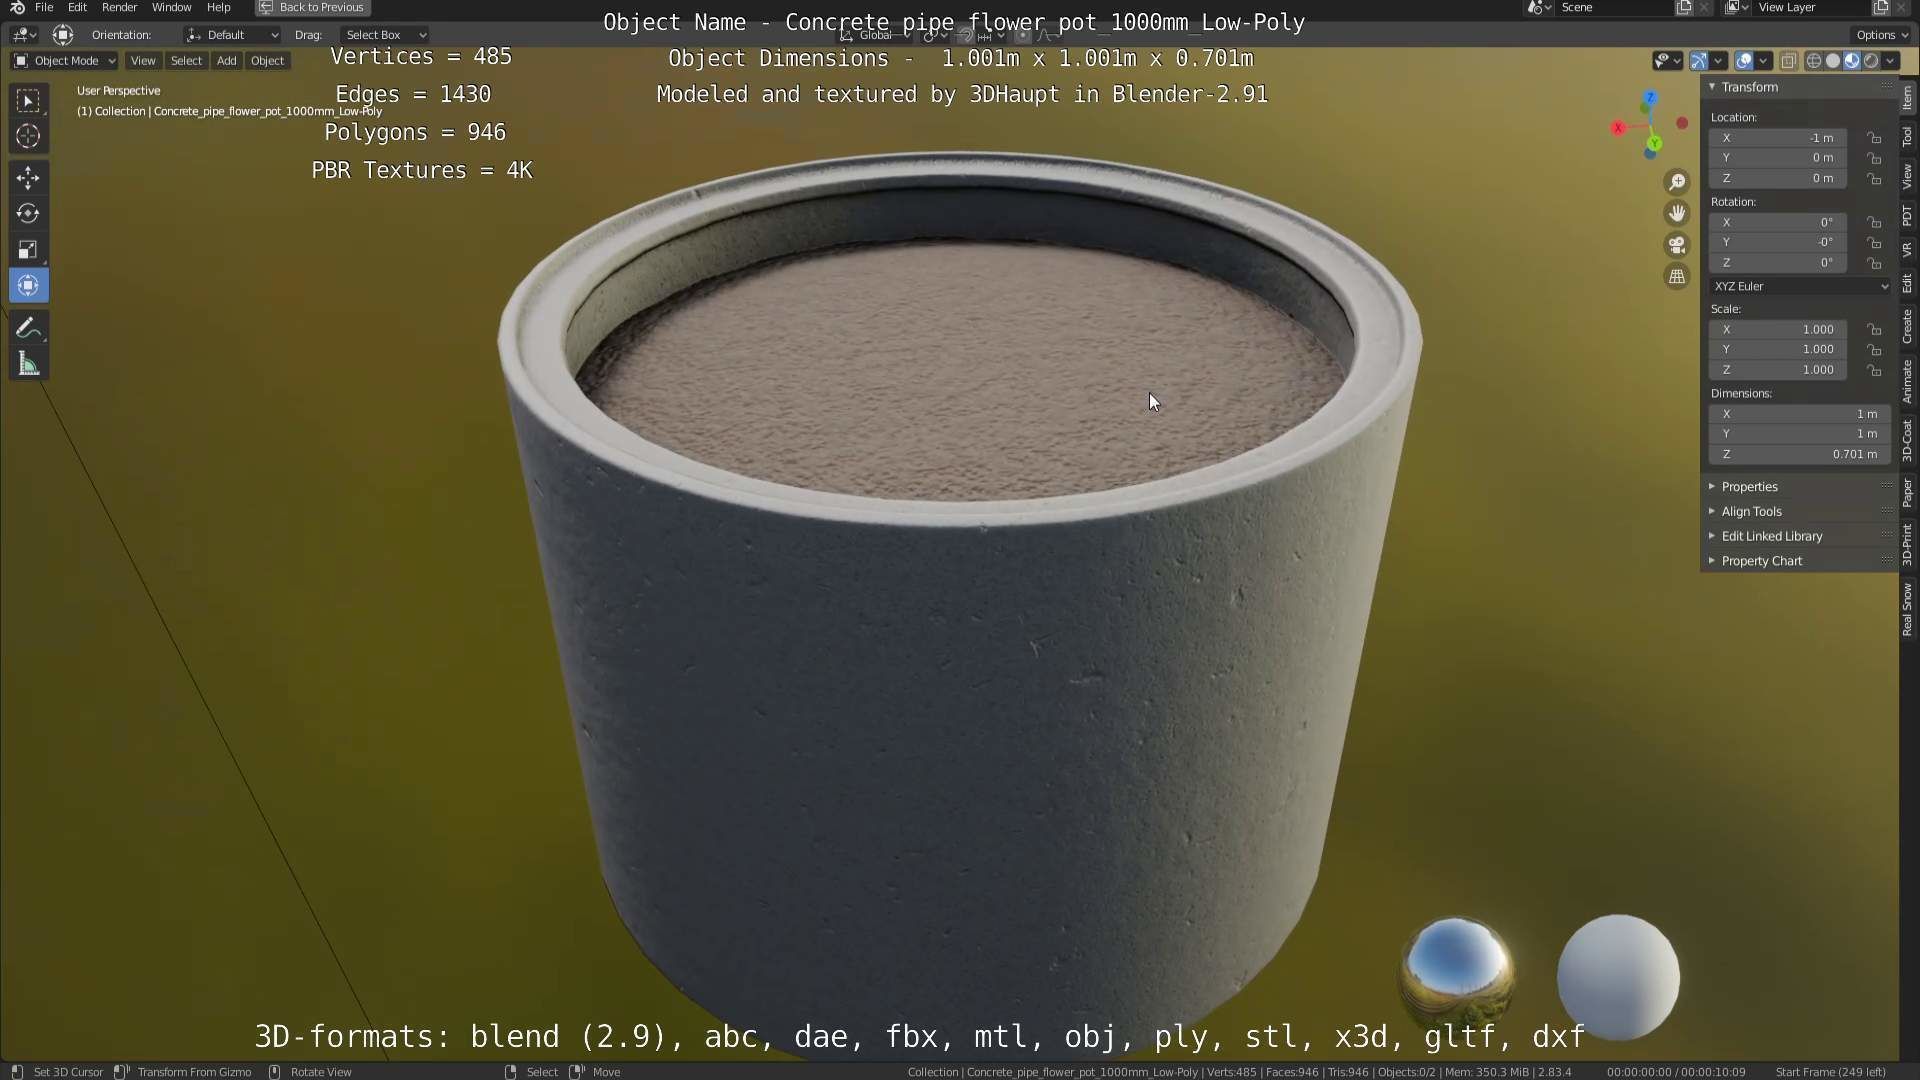Click the Back to Previous button
The width and height of the screenshot is (1920, 1080).
click(313, 7)
